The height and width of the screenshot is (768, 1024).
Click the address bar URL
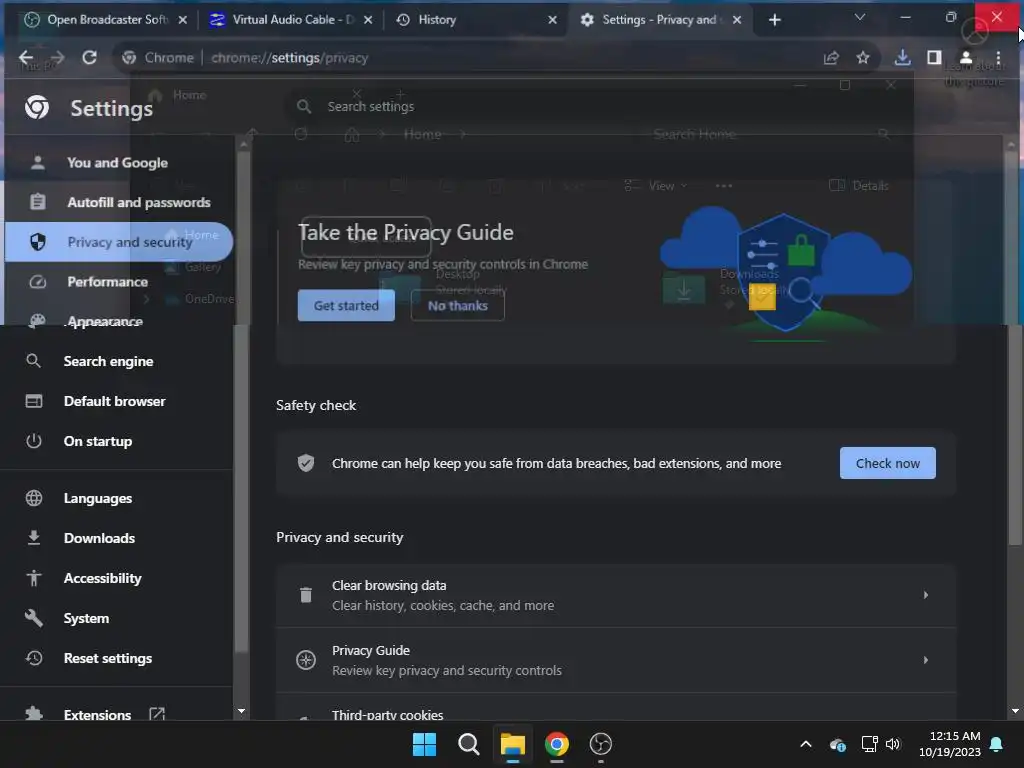click(289, 57)
